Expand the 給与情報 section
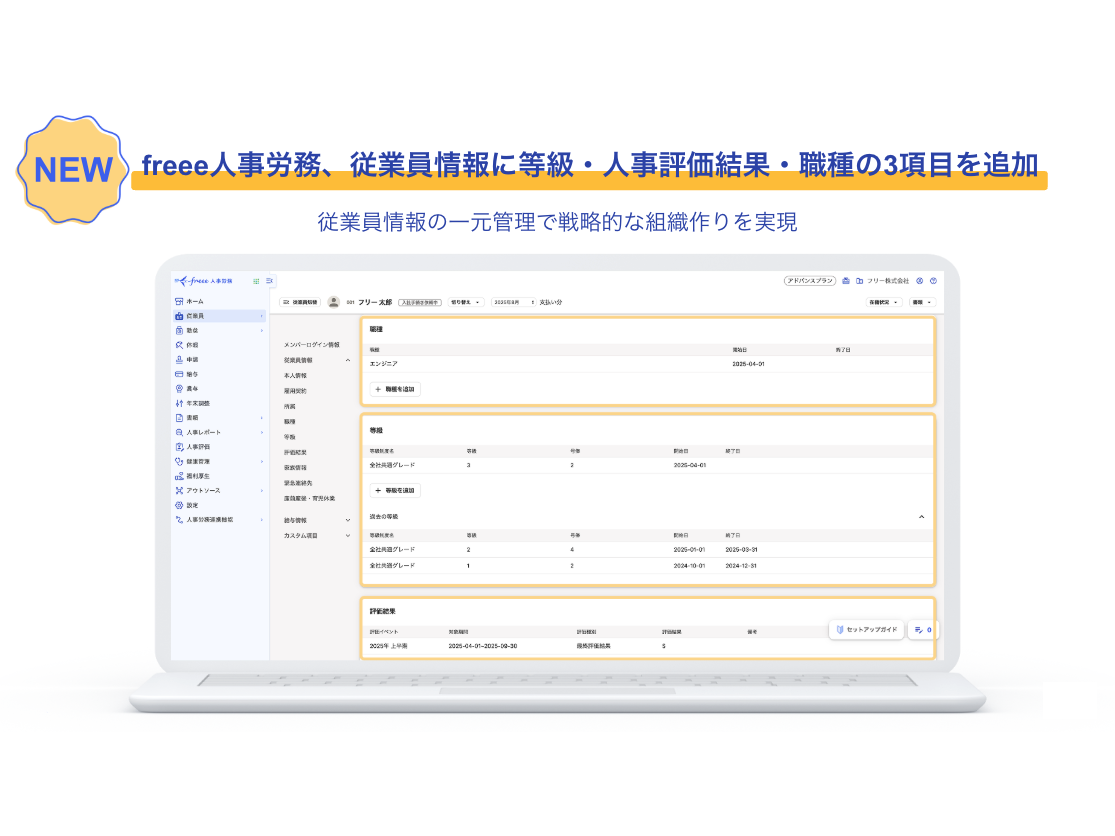 [x=347, y=520]
